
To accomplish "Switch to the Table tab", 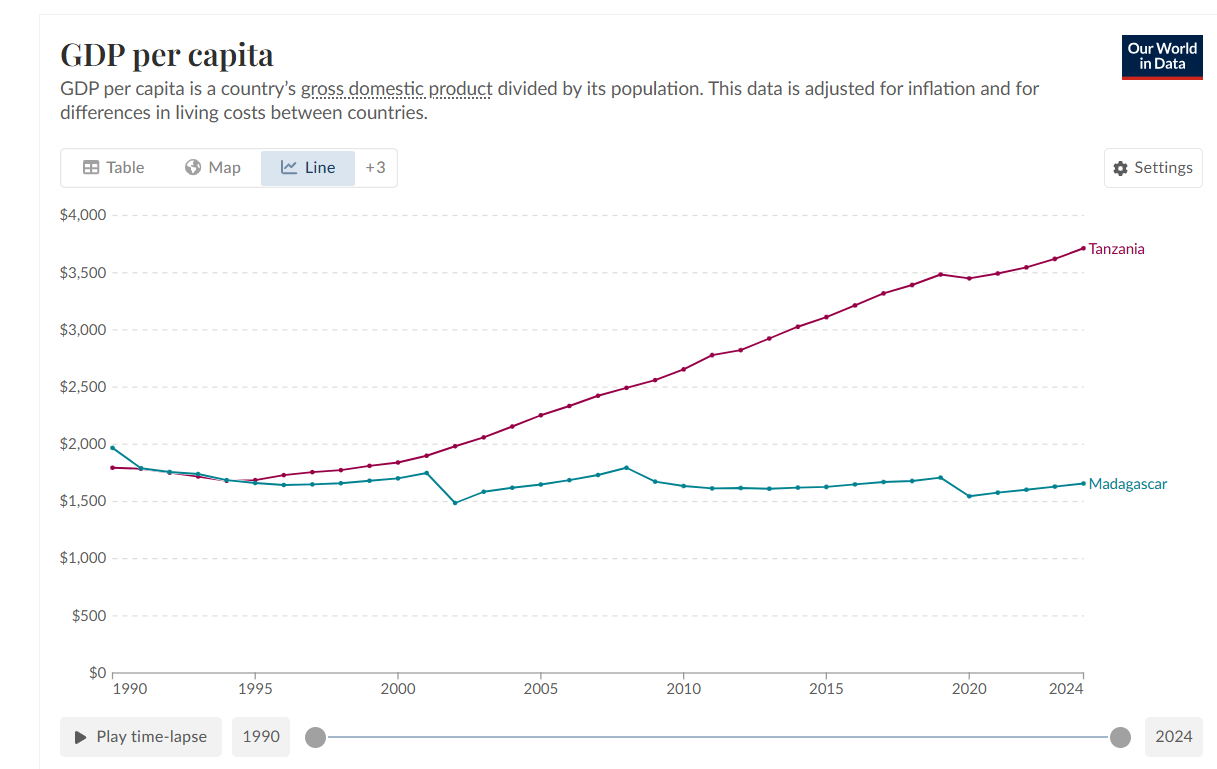I will coord(113,168).
